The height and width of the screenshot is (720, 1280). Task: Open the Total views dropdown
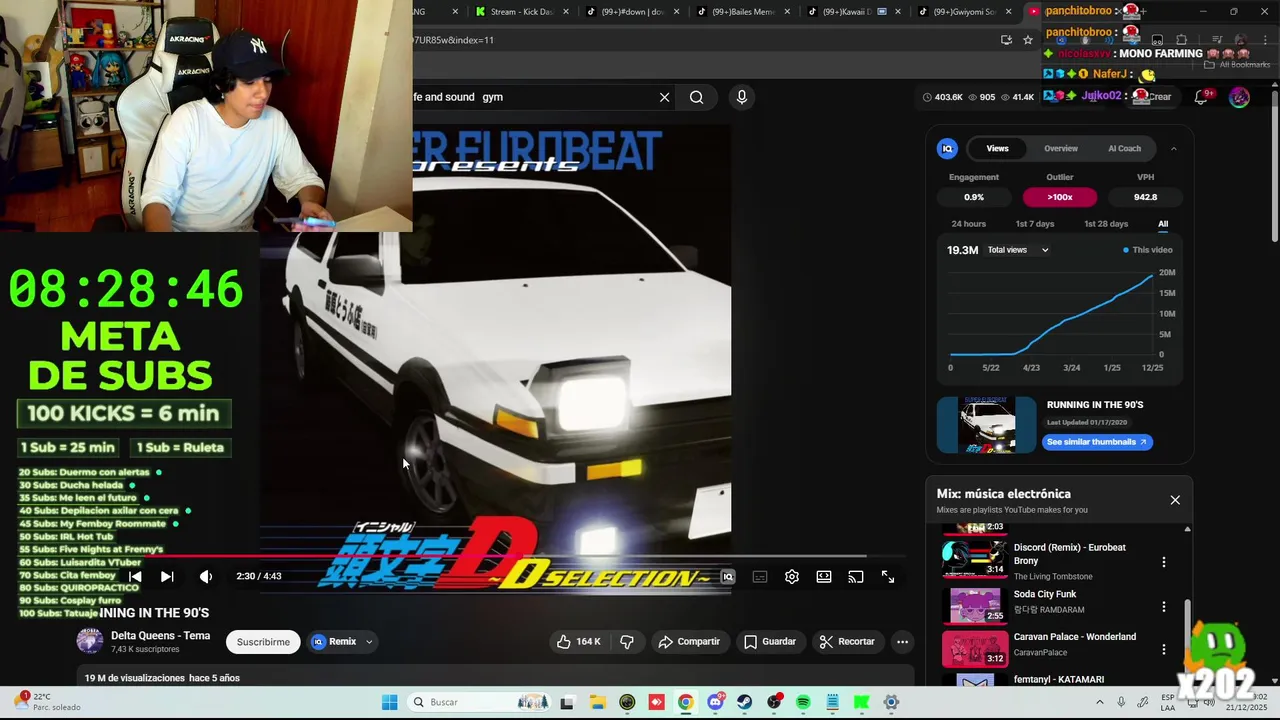1018,250
